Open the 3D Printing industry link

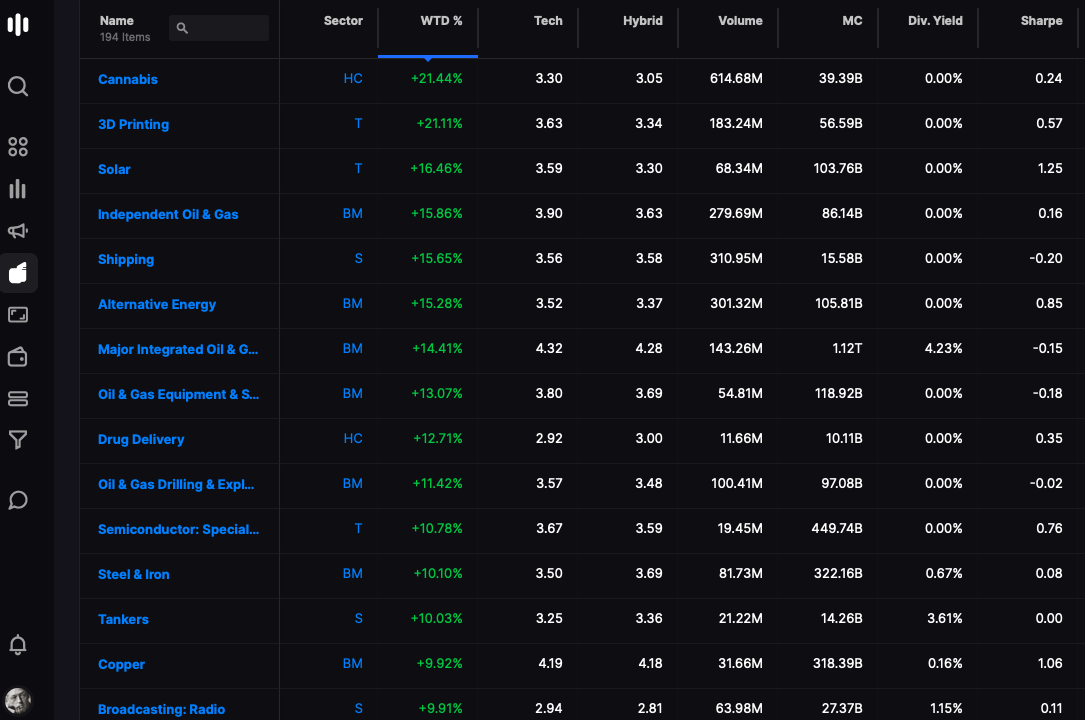(134, 124)
